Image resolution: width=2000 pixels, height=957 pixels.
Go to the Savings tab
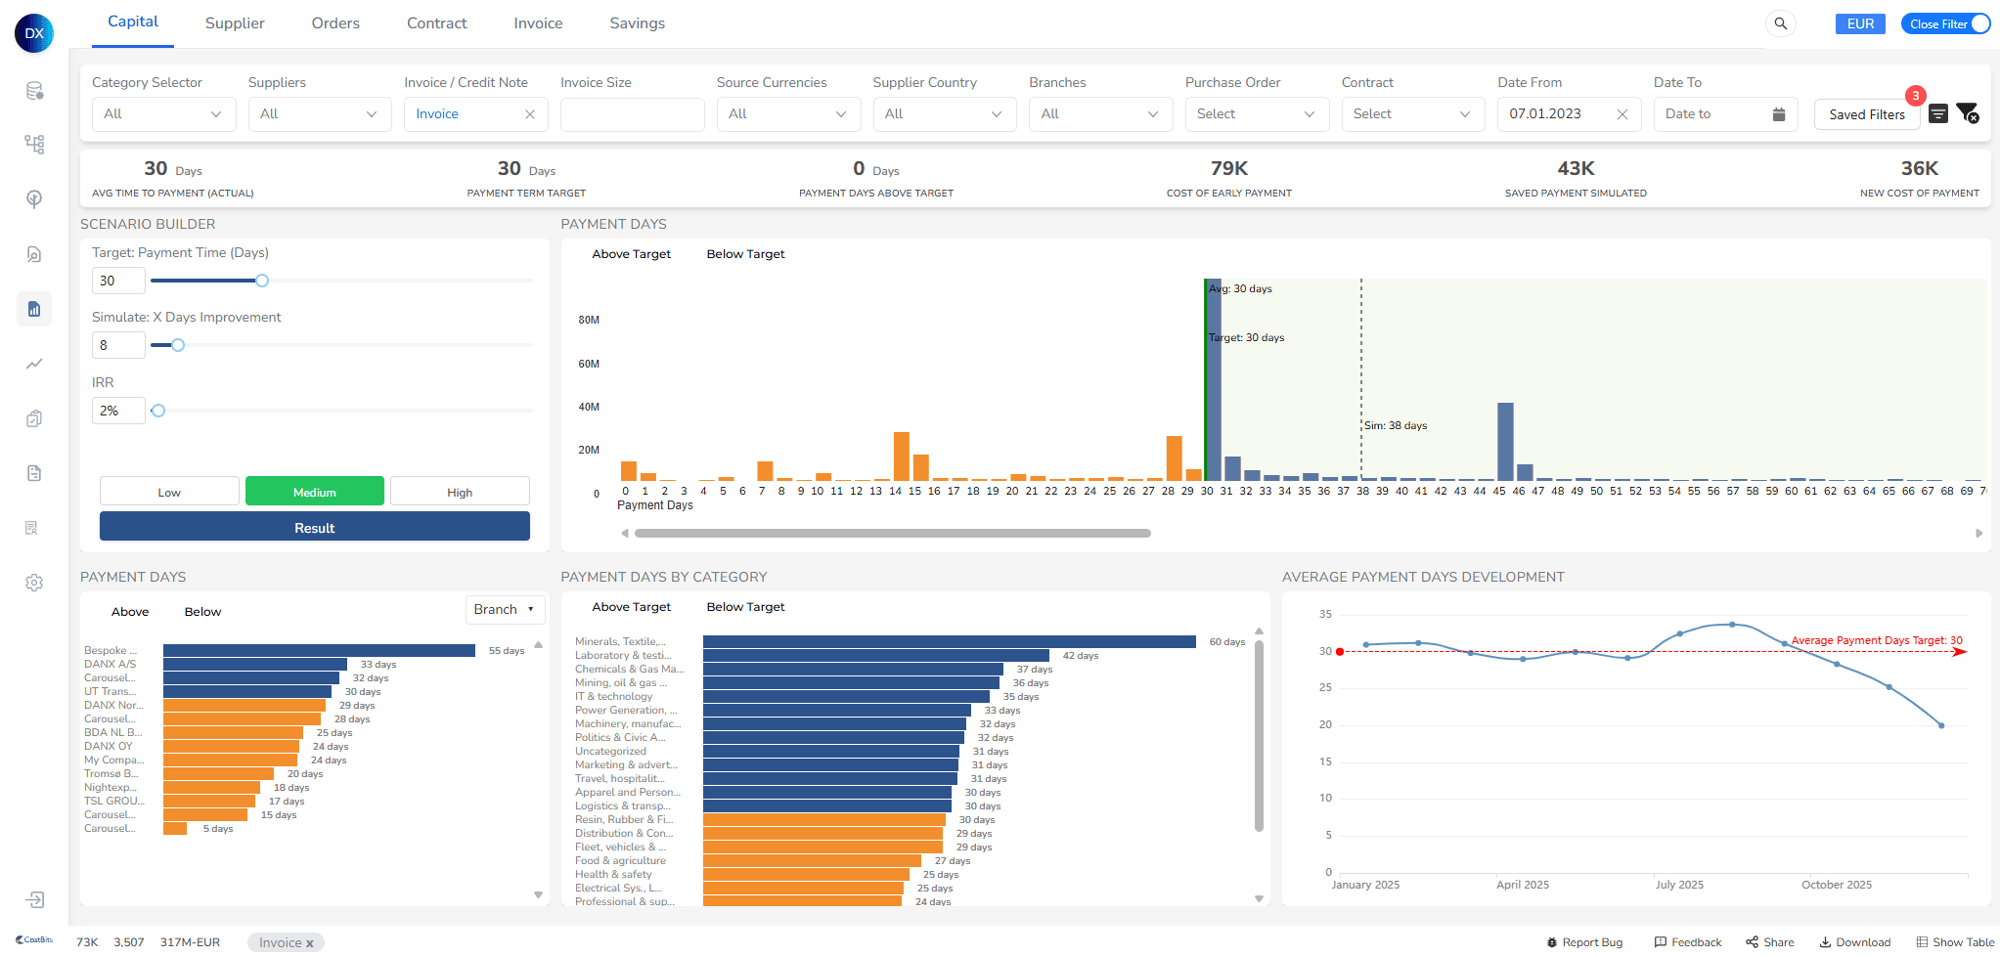coord(637,23)
